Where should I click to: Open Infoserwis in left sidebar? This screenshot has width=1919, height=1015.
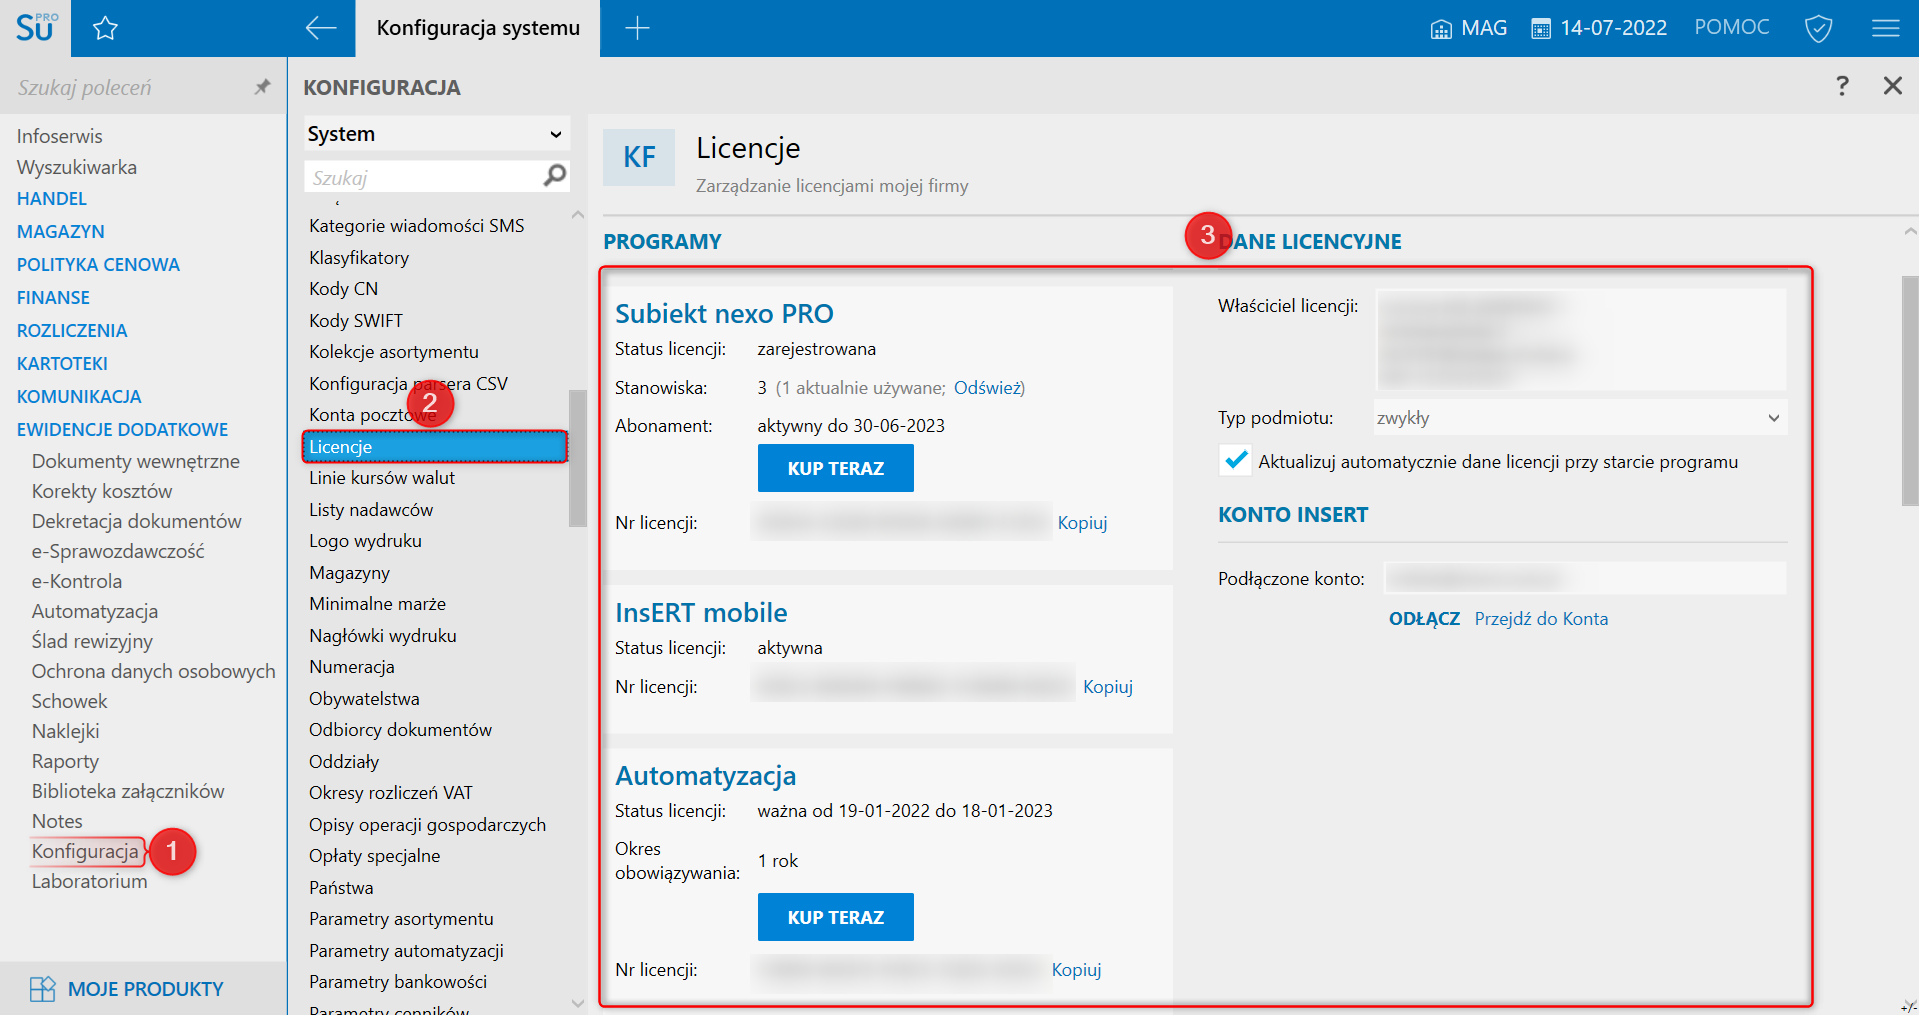tap(59, 136)
